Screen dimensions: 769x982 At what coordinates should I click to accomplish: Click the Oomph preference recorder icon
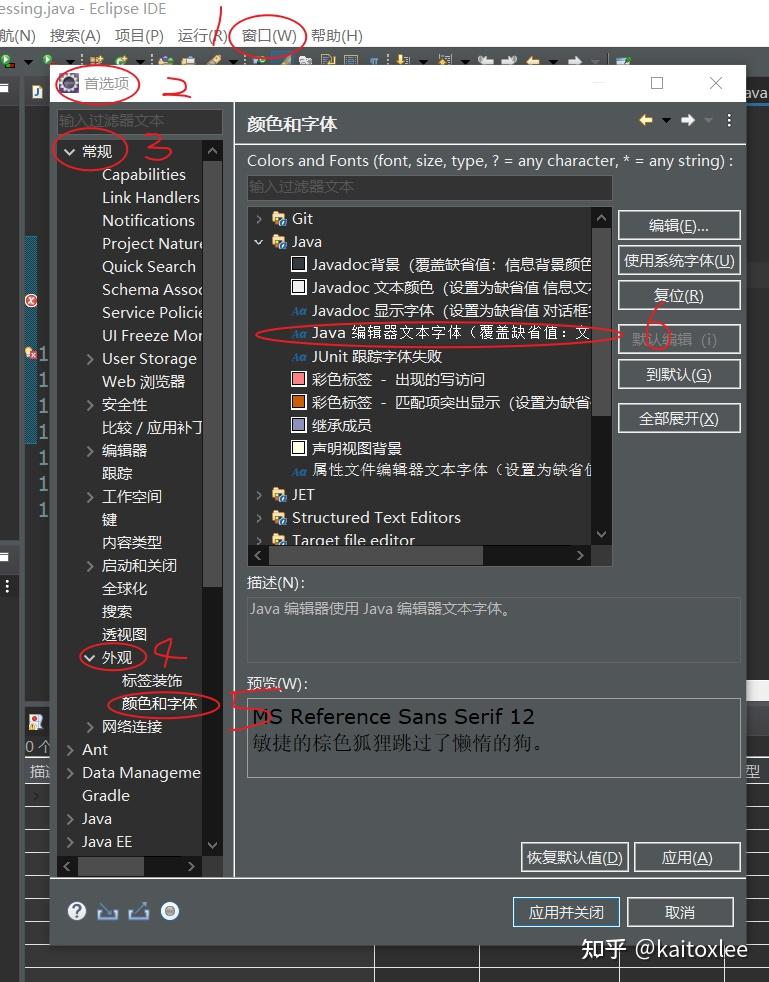(170, 911)
